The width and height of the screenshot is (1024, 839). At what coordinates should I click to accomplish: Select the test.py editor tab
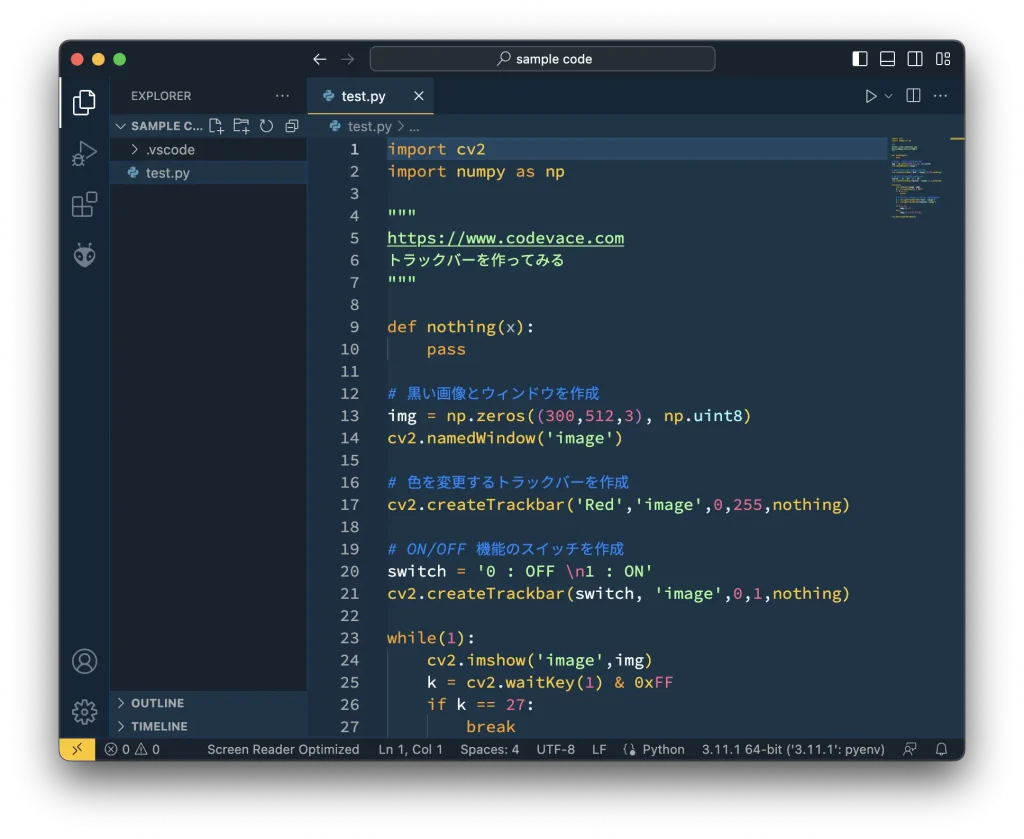pyautogui.click(x=363, y=96)
